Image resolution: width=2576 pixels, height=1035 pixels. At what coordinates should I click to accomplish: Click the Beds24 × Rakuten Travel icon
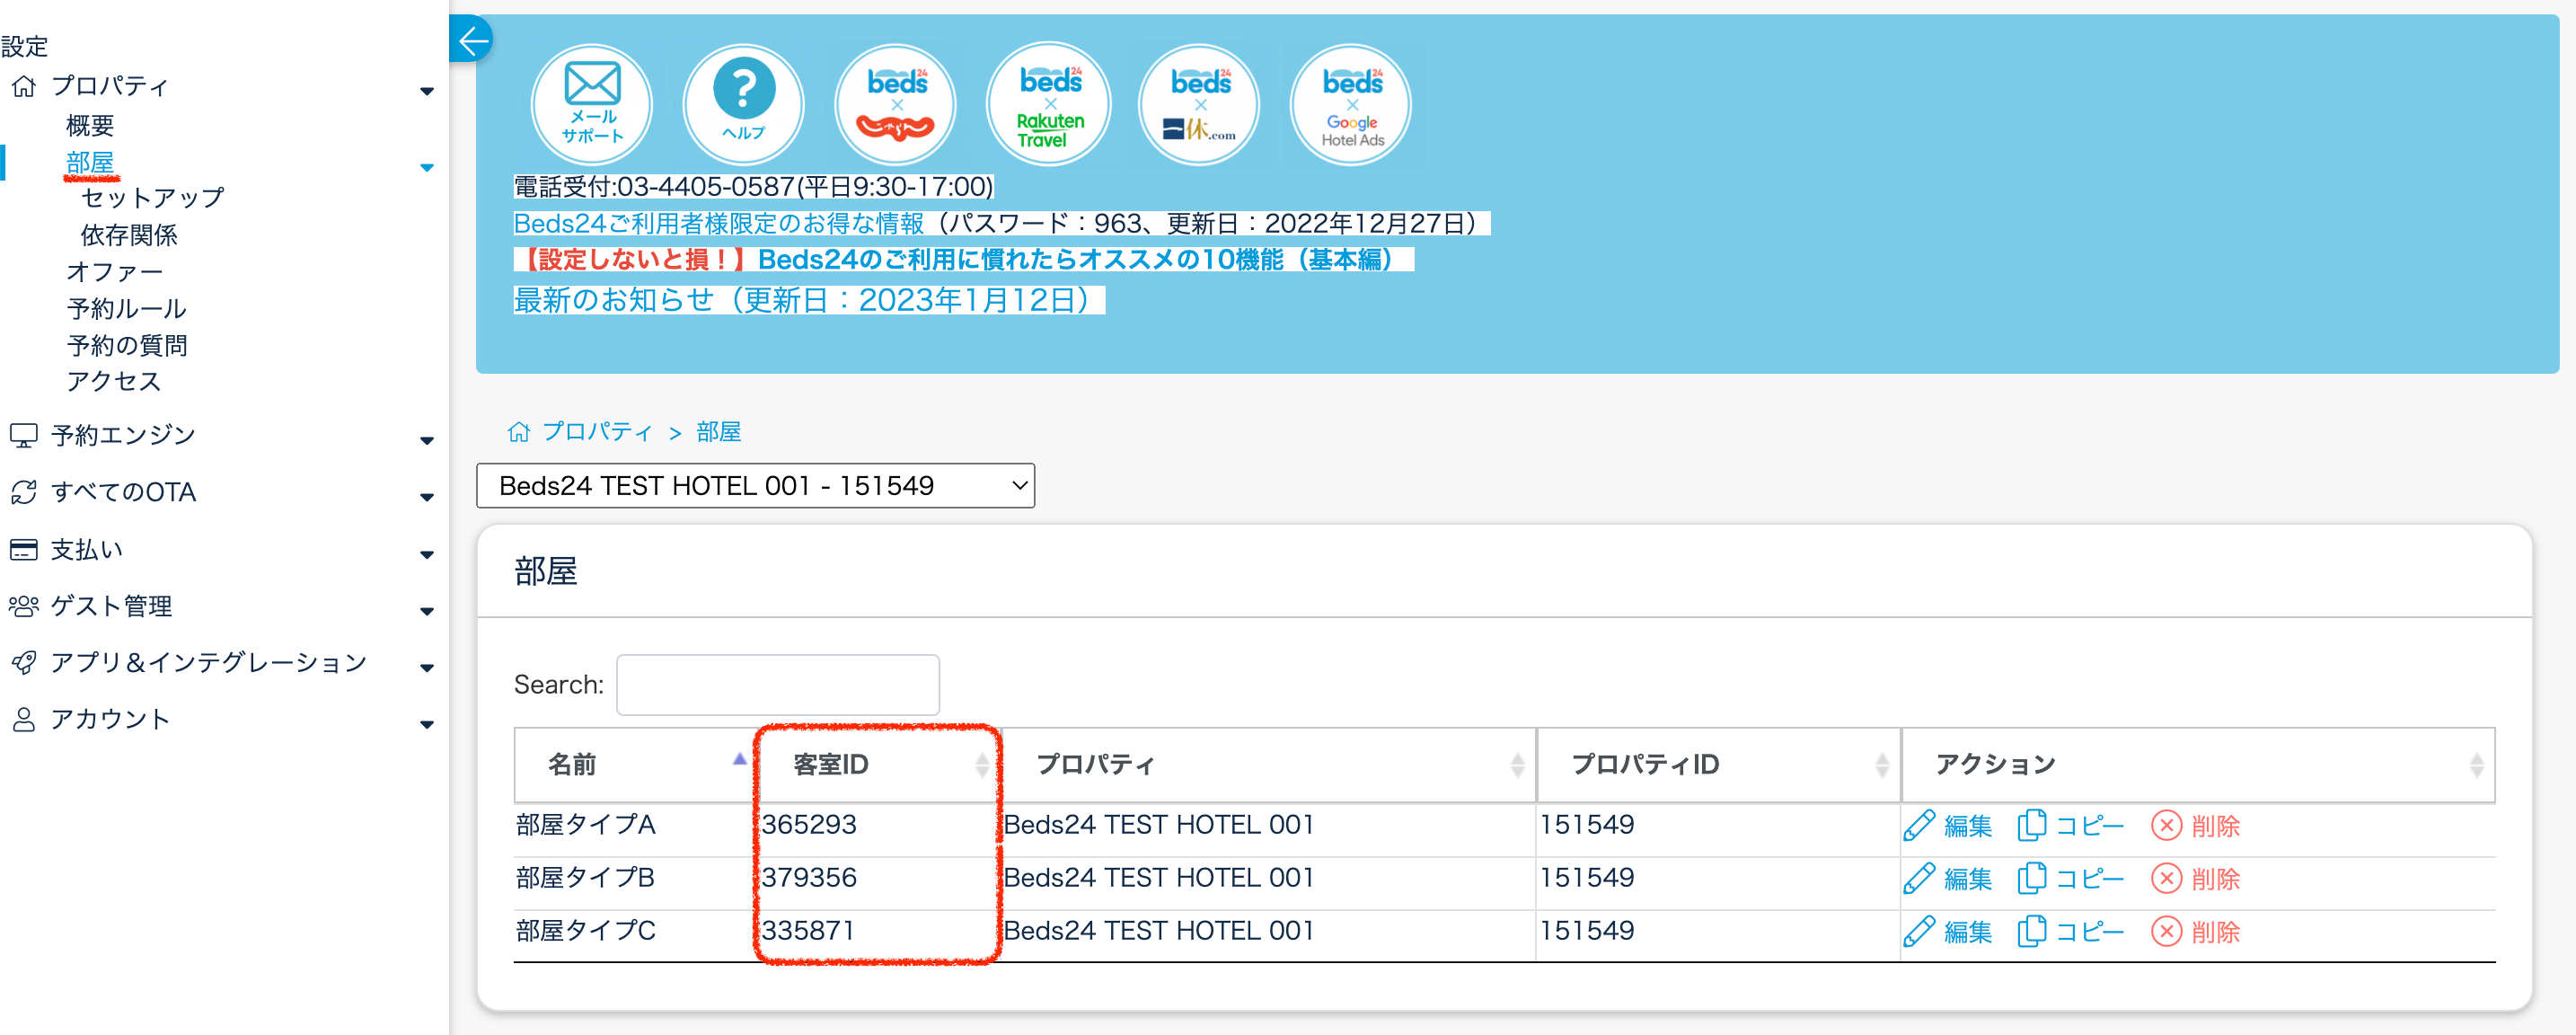pyautogui.click(x=1048, y=104)
